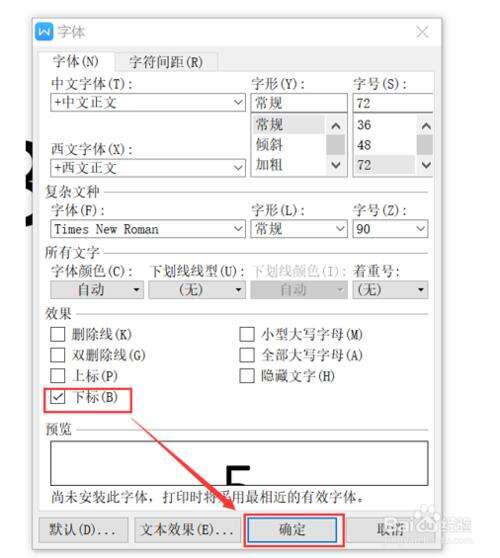Click up arrow in font style list
500x558 pixels.
(336, 126)
